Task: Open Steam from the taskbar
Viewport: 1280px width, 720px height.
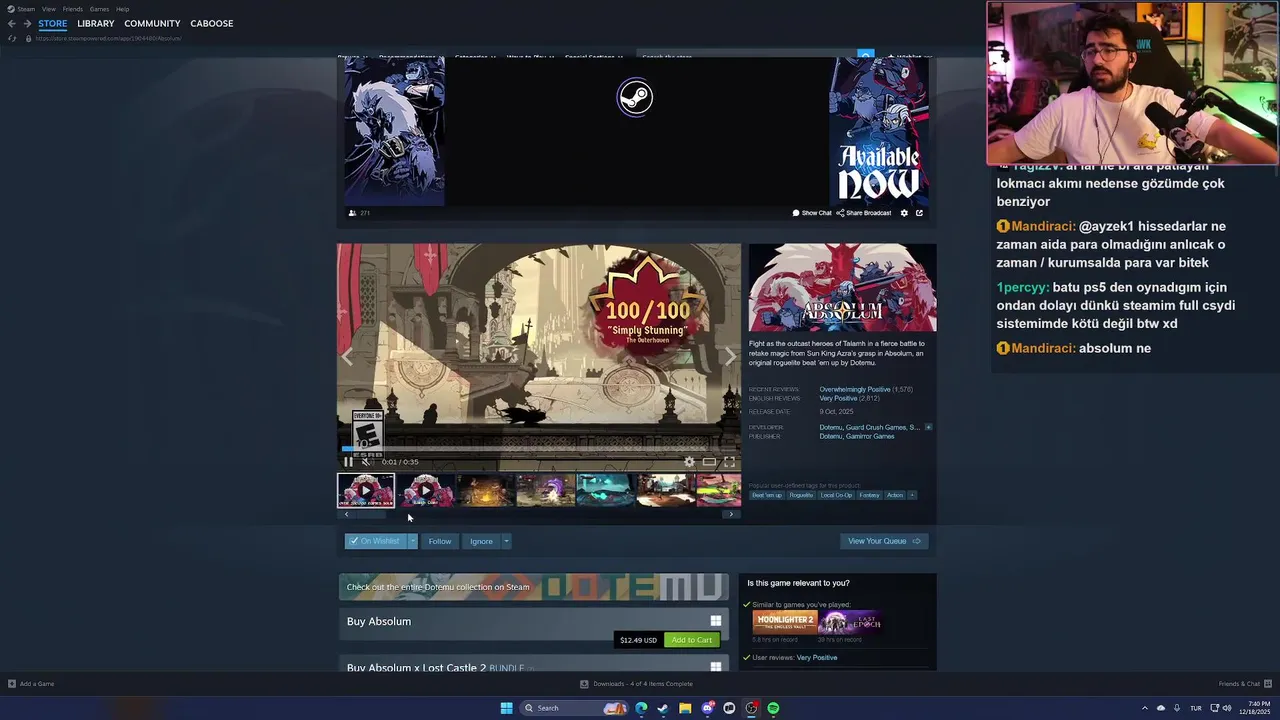Action: pyautogui.click(x=663, y=708)
